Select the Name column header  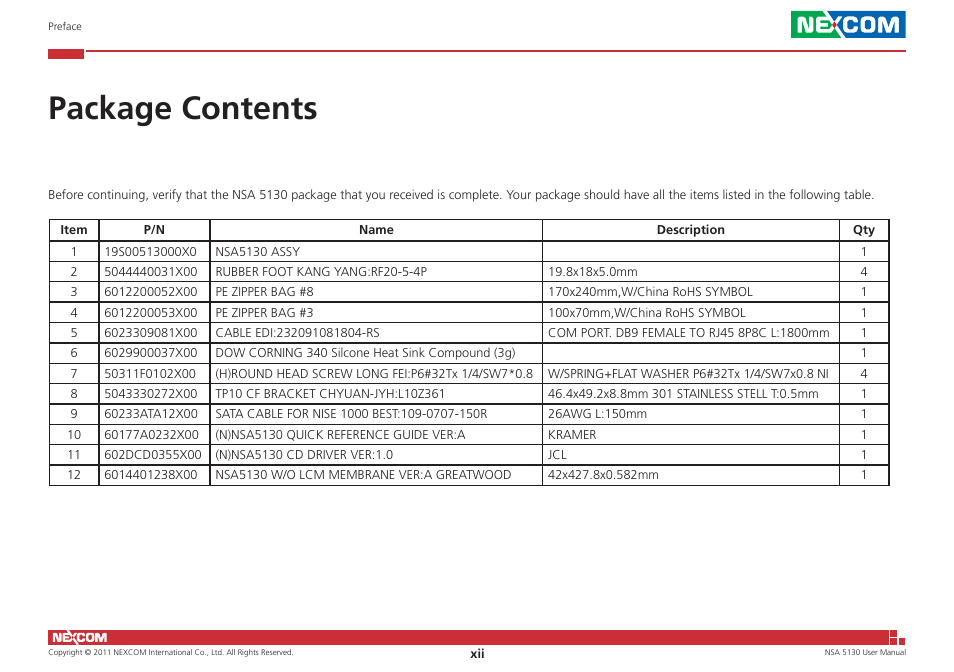tap(376, 230)
